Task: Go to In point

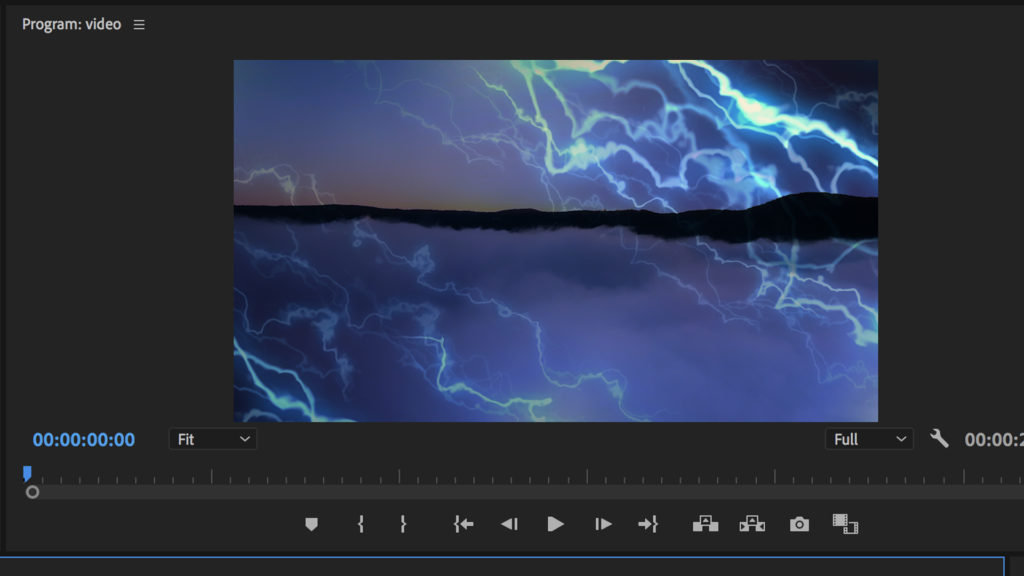Action: (x=463, y=524)
